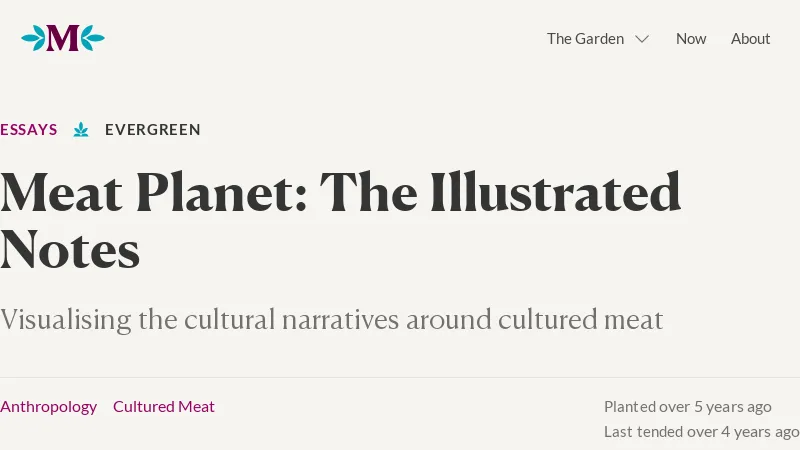Select the Anthropology topic tag
The image size is (800, 450).
[48, 406]
